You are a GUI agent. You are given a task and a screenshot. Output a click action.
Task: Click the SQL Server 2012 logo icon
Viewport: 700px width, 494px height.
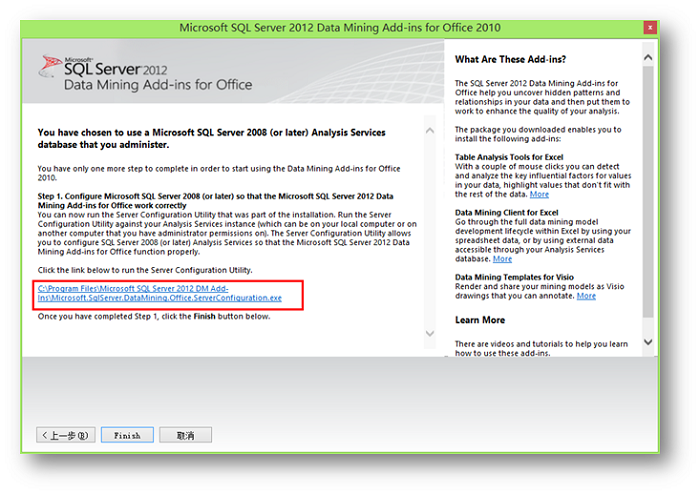50,66
